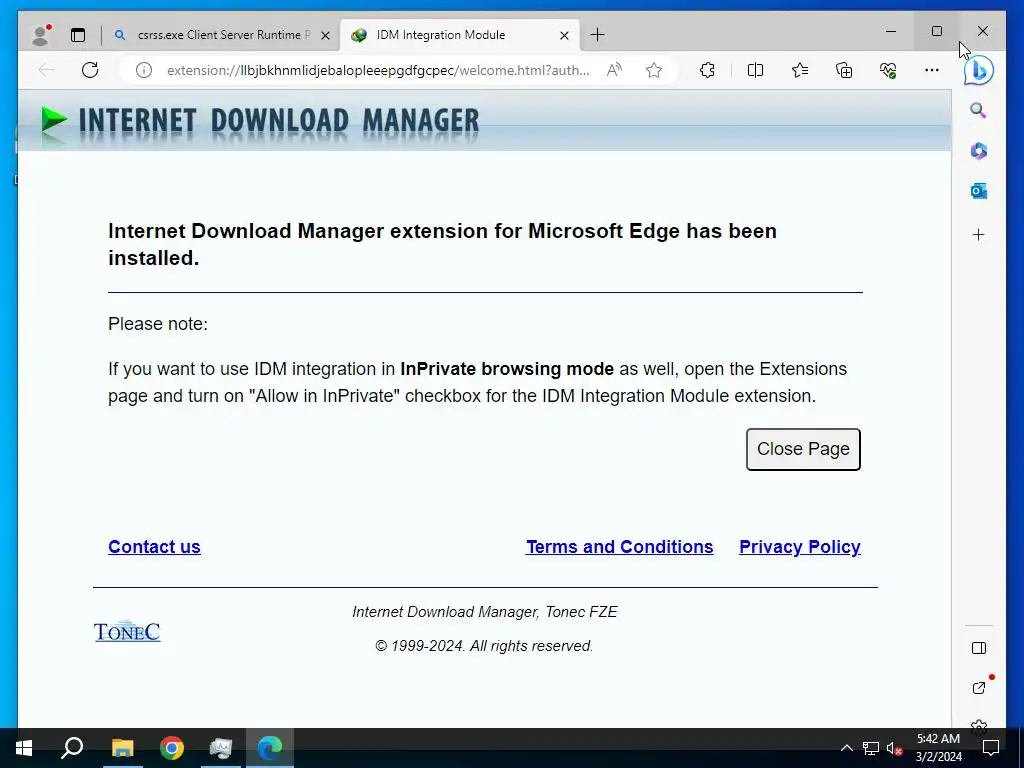Image resolution: width=1024 pixels, height=768 pixels.
Task: Add a sidebar app with plus
Action: (x=978, y=234)
